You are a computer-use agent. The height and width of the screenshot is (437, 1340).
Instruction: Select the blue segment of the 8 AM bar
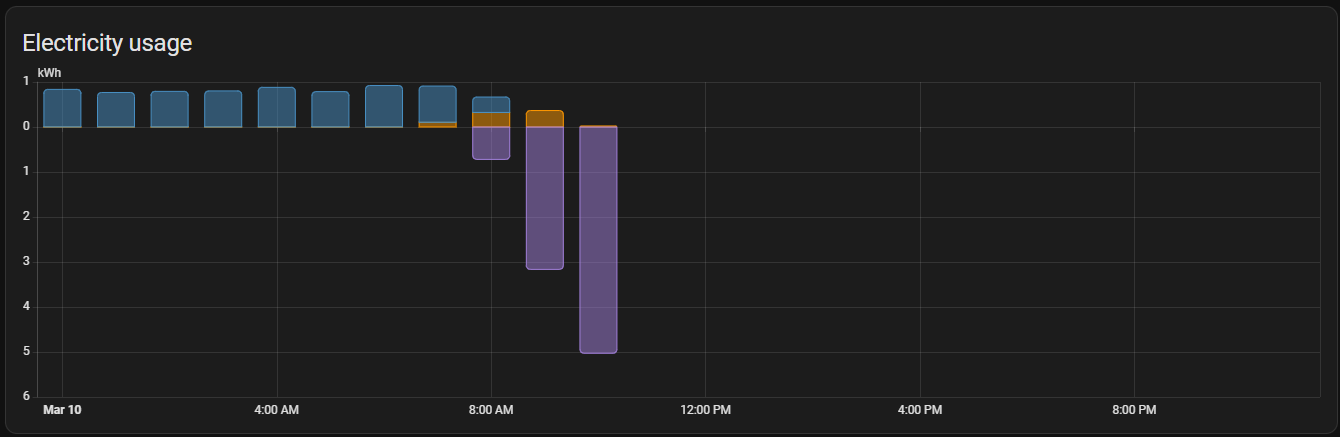[x=491, y=105]
